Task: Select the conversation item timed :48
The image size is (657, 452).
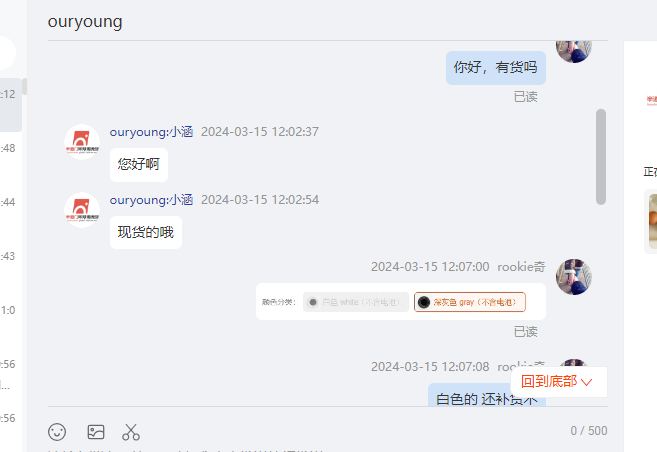Action: click(11, 148)
